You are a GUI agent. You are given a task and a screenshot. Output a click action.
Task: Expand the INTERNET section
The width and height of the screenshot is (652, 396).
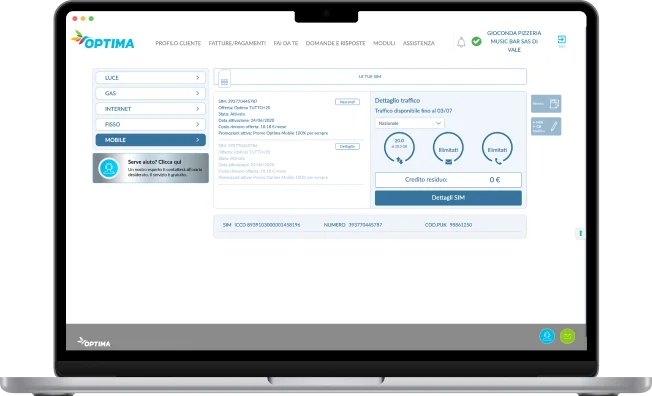151,109
